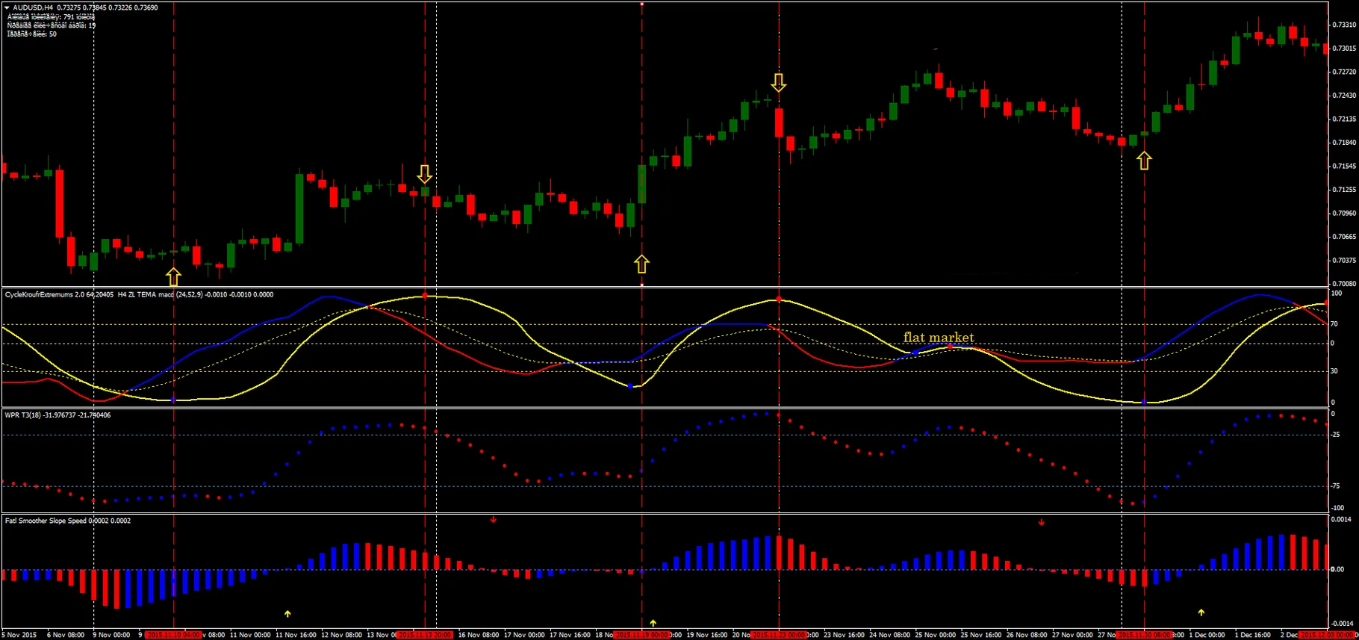The width and height of the screenshot is (1359, 640).
Task: Click up arrow below the 30 Nov candle
Action: tap(1144, 160)
